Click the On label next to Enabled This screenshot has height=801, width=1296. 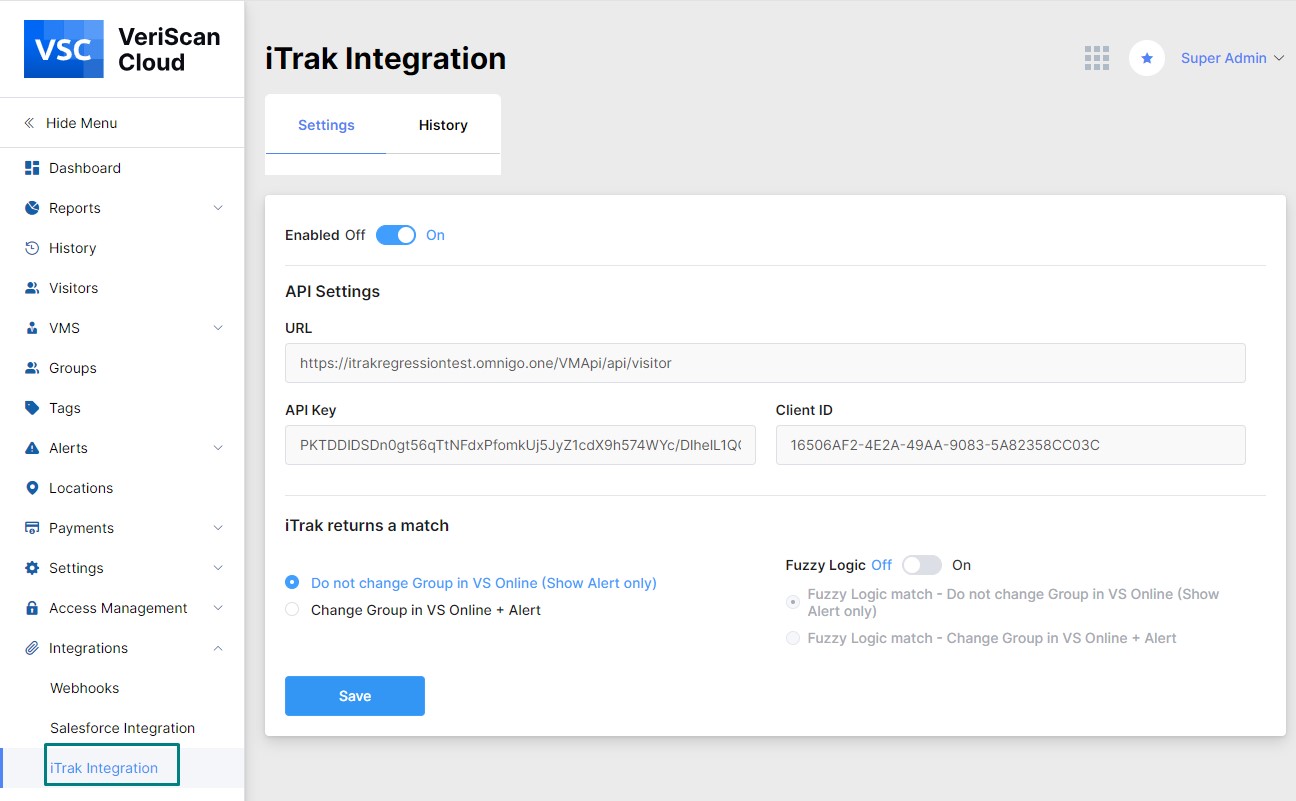(x=435, y=235)
